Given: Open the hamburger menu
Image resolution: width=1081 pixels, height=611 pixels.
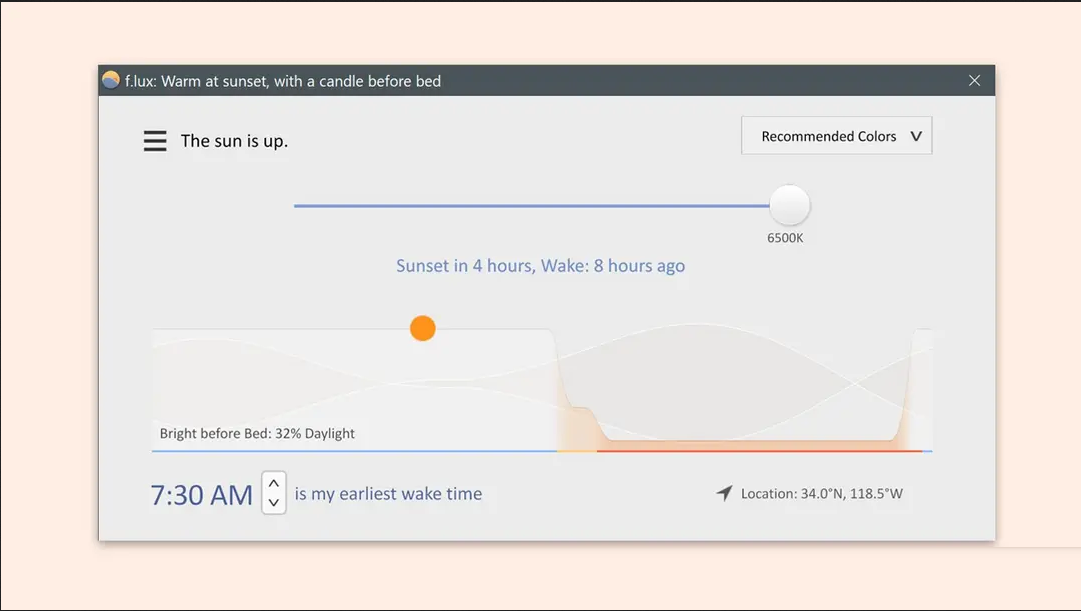Looking at the screenshot, I should pyautogui.click(x=155, y=141).
